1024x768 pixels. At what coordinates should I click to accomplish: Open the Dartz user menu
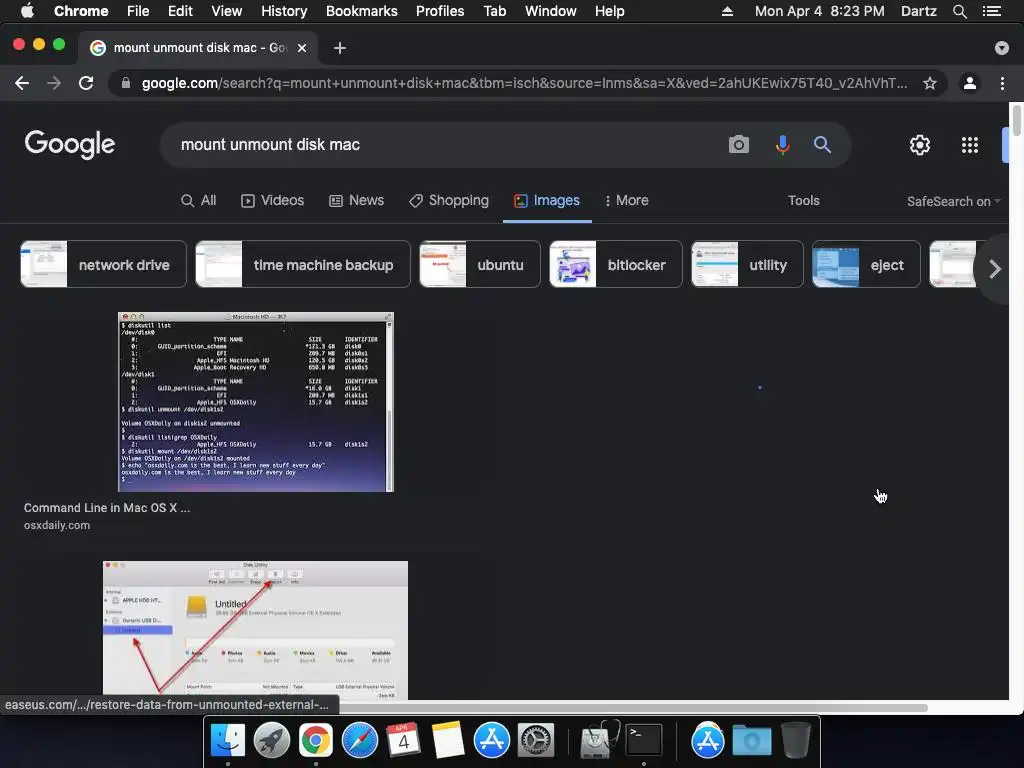(x=918, y=11)
